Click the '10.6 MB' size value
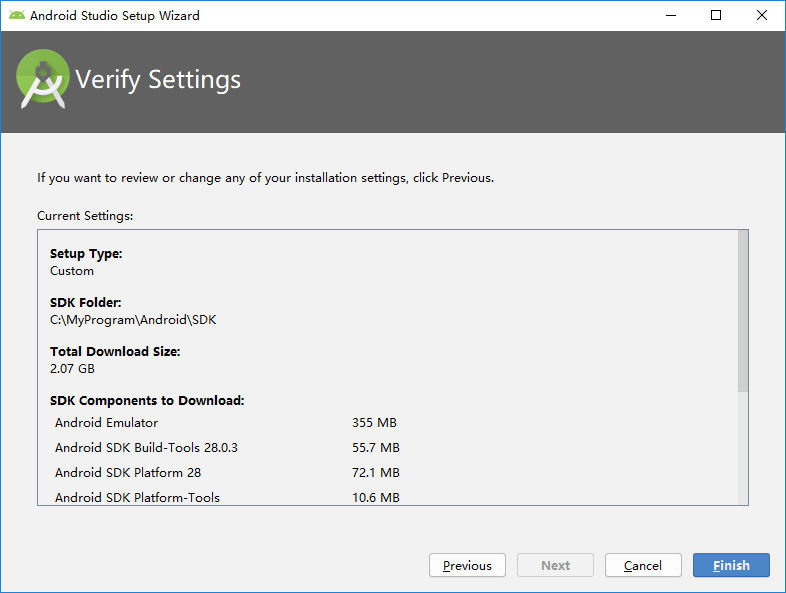Image resolution: width=786 pixels, height=593 pixels. 375,497
